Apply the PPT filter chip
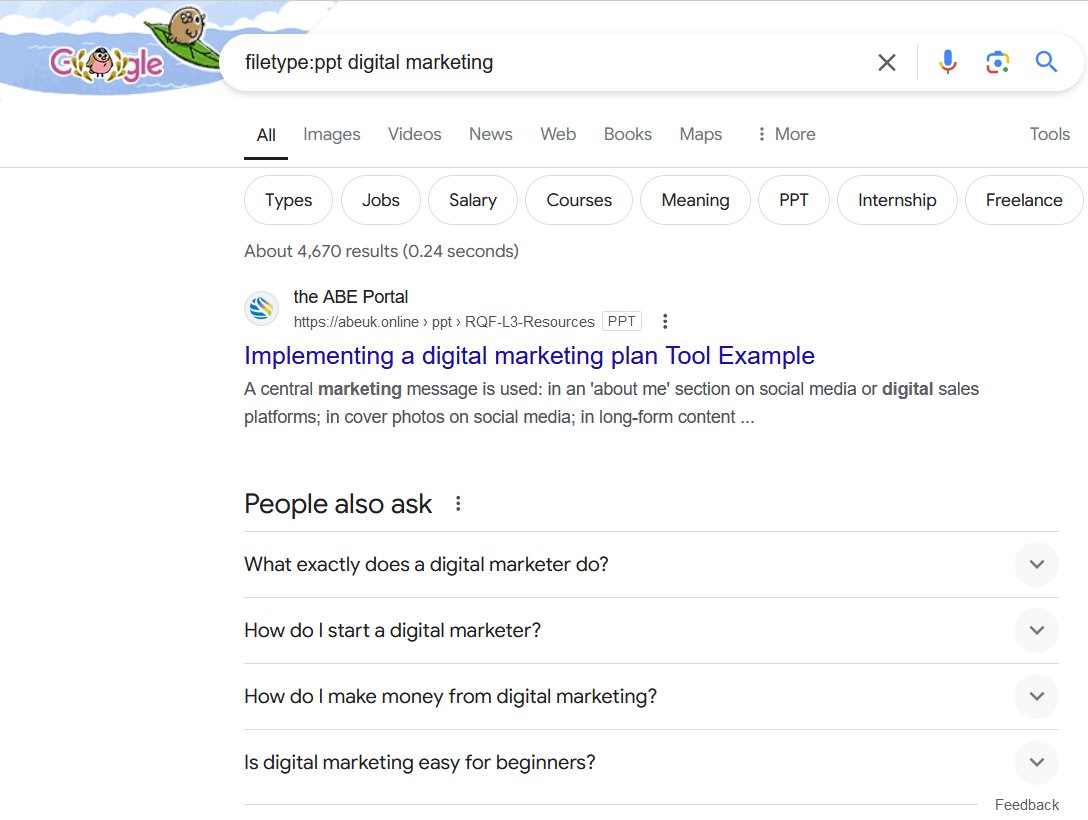 pos(793,200)
